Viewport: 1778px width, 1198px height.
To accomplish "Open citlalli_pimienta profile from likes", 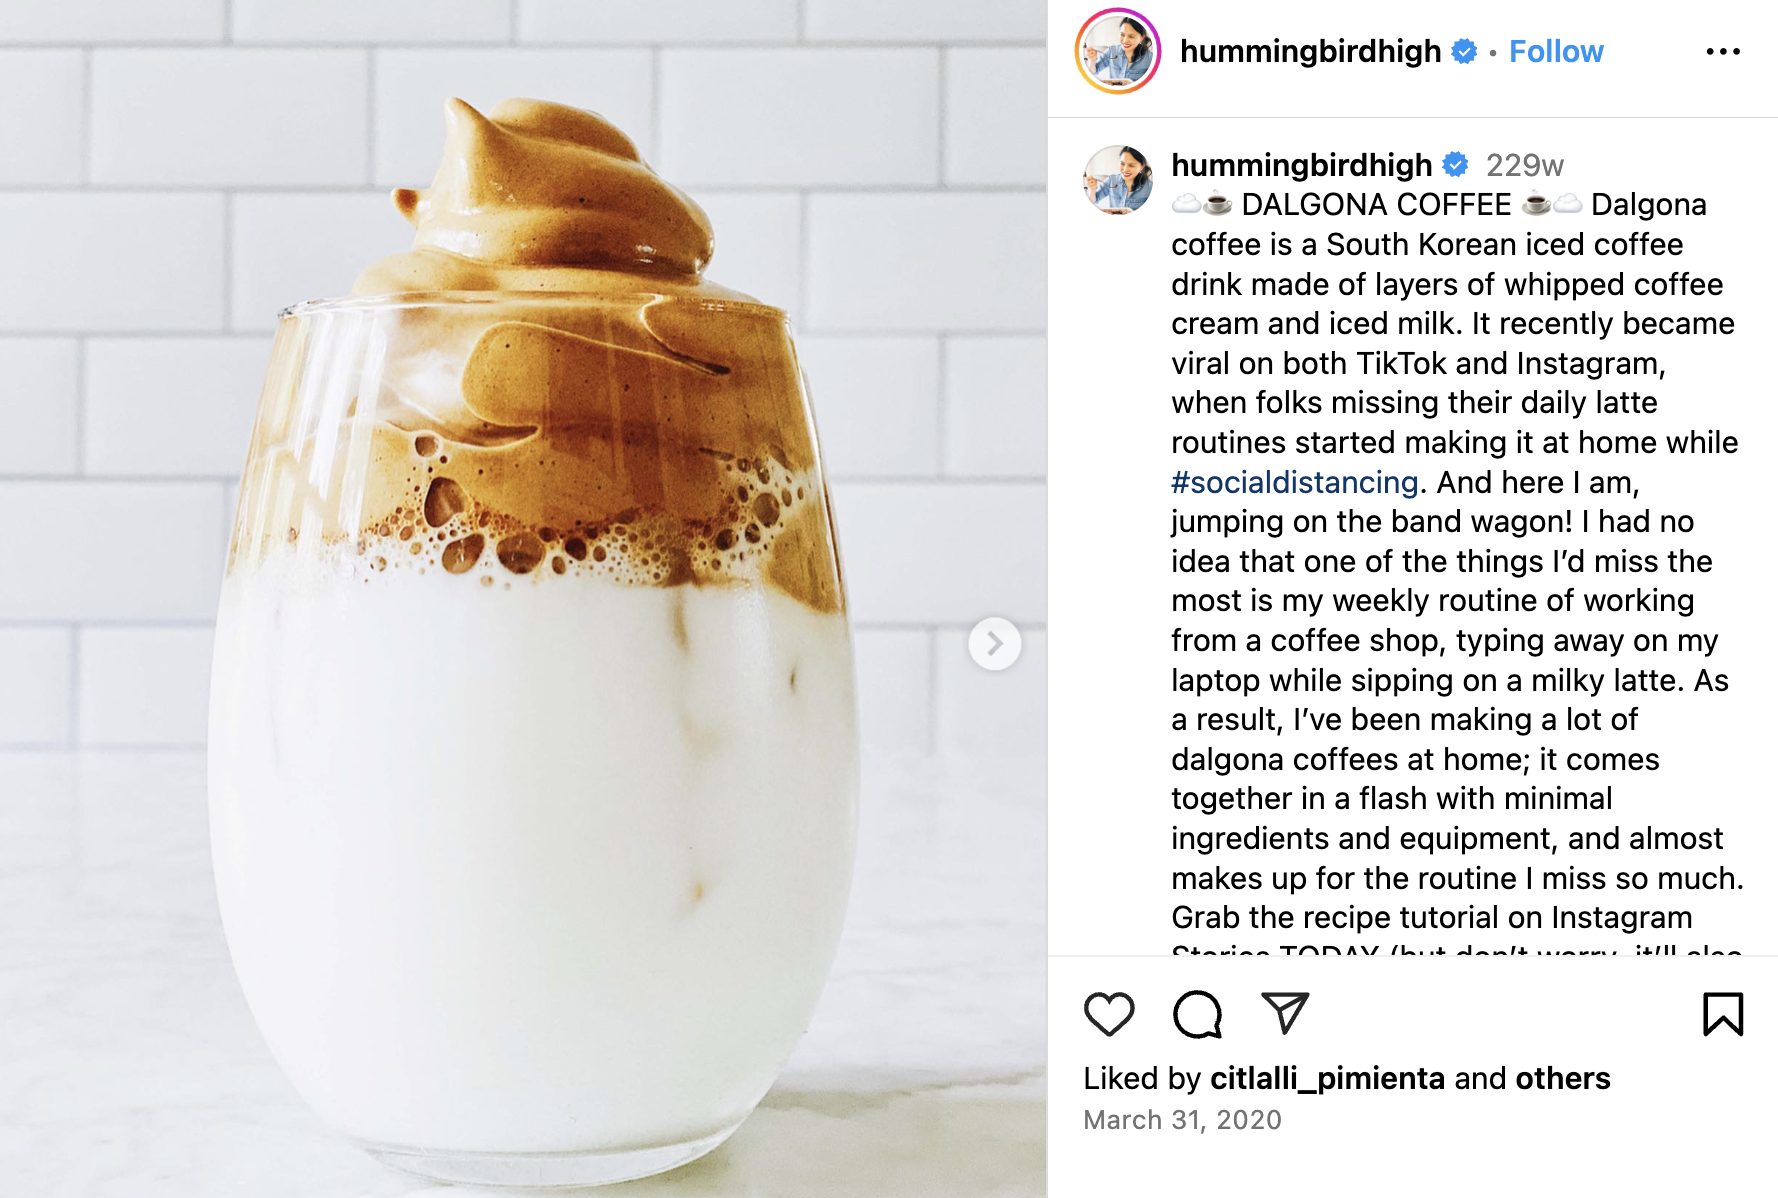I will (1328, 1078).
